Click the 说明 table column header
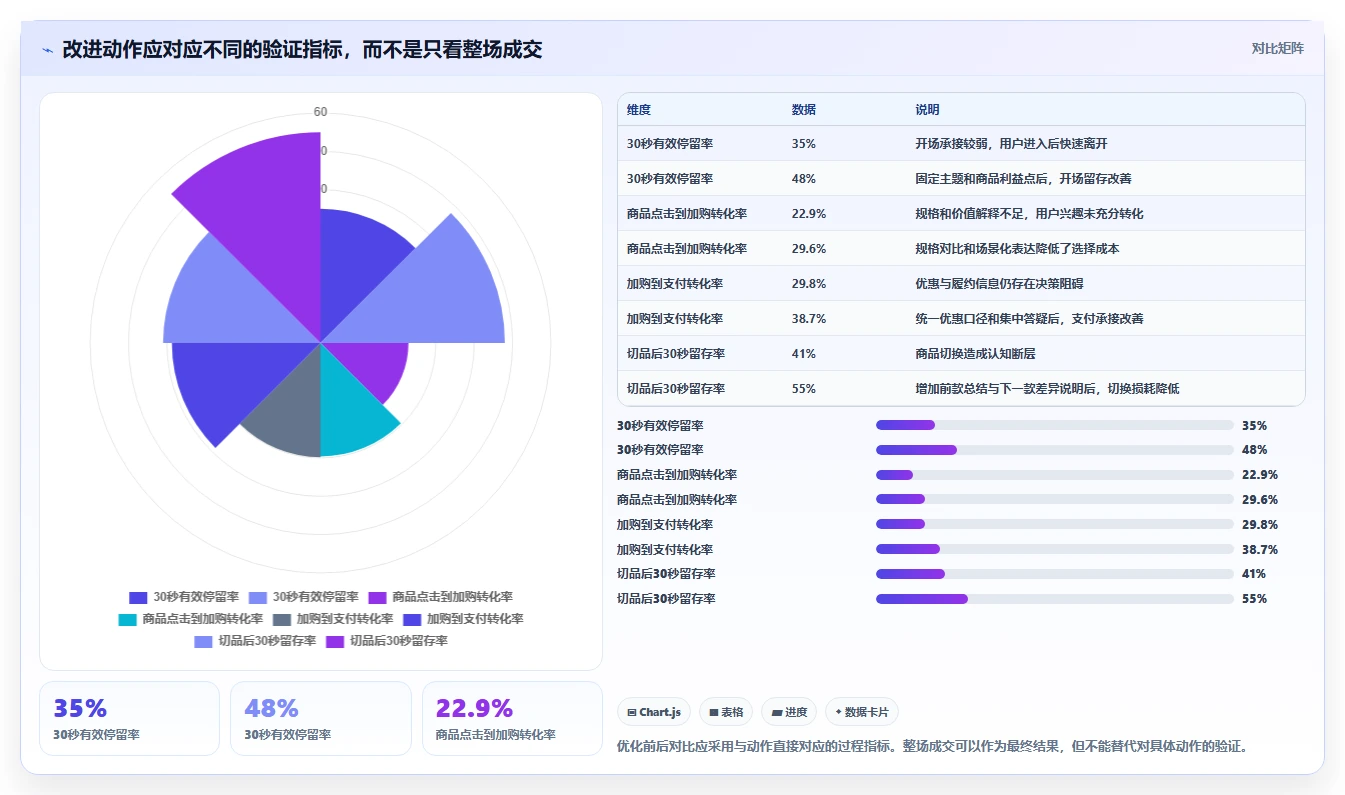Image resolution: width=1345 pixels, height=795 pixels. (x=927, y=110)
